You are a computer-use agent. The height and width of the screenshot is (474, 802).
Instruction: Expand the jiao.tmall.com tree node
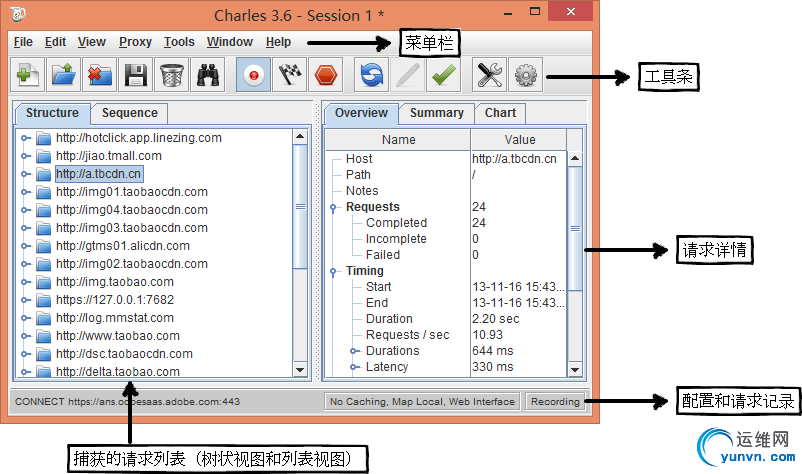pos(25,156)
